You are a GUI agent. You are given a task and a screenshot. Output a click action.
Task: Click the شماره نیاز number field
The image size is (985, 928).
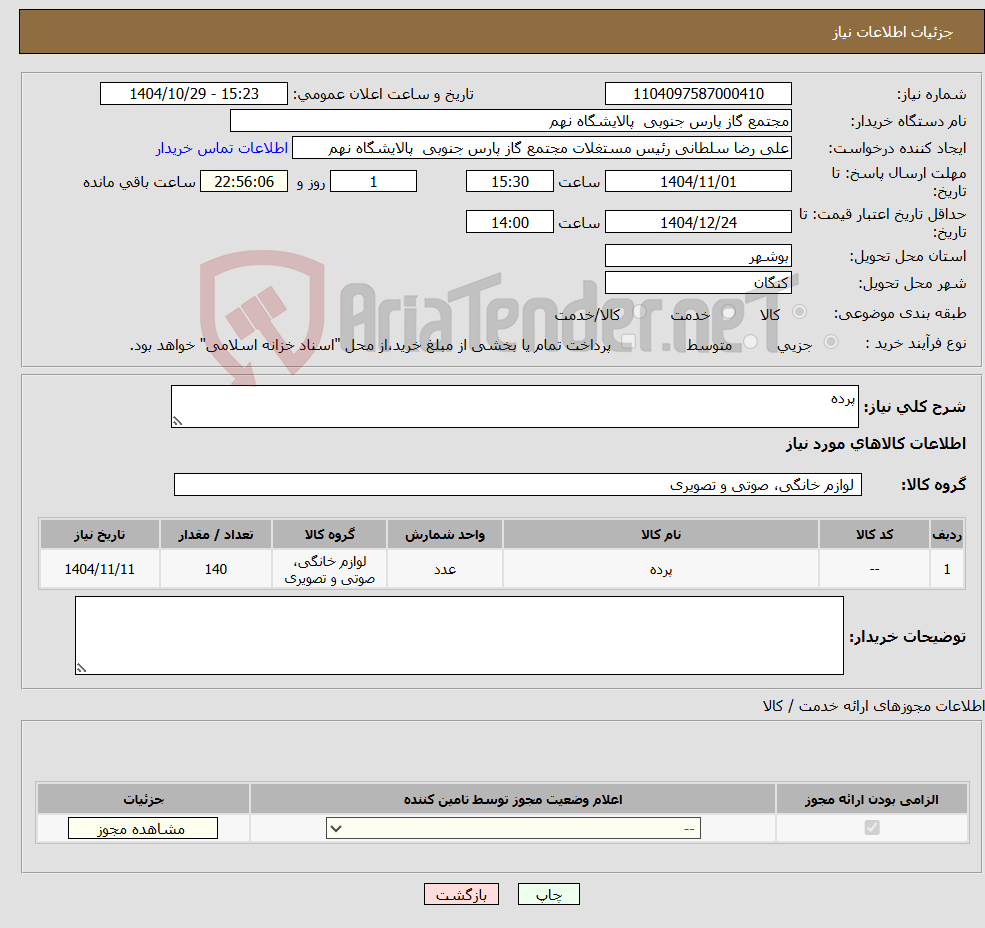(698, 93)
